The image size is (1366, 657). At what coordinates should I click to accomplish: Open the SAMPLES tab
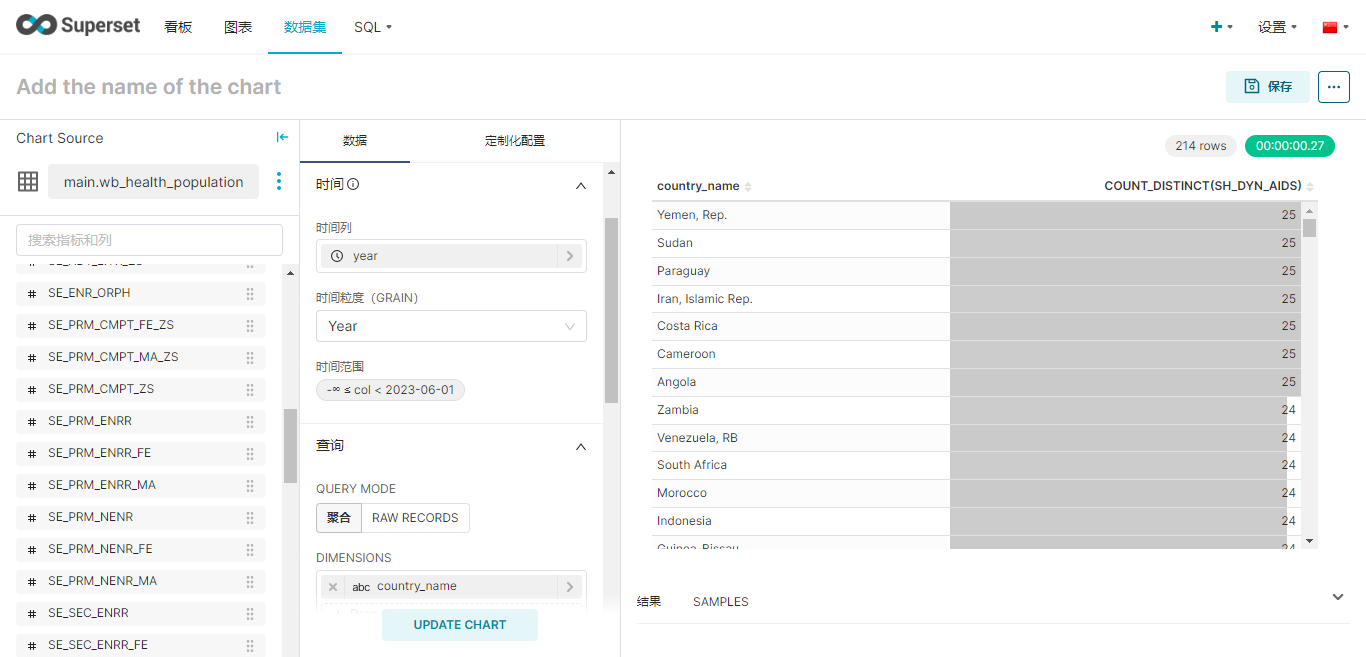point(720,602)
